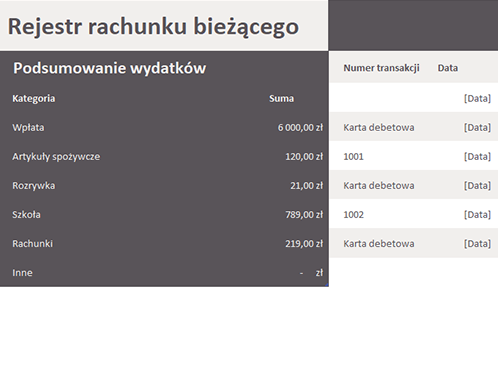The height and width of the screenshot is (382, 498).
Task: Select the 6 000,00 zł amount cell
Action: [x=300, y=127]
